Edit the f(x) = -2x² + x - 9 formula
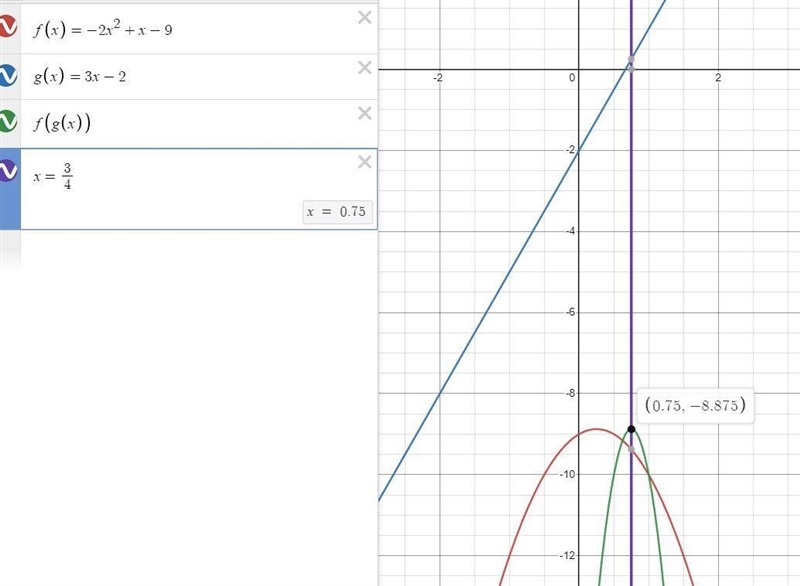Screen dimensions: 800x586 tap(103, 30)
